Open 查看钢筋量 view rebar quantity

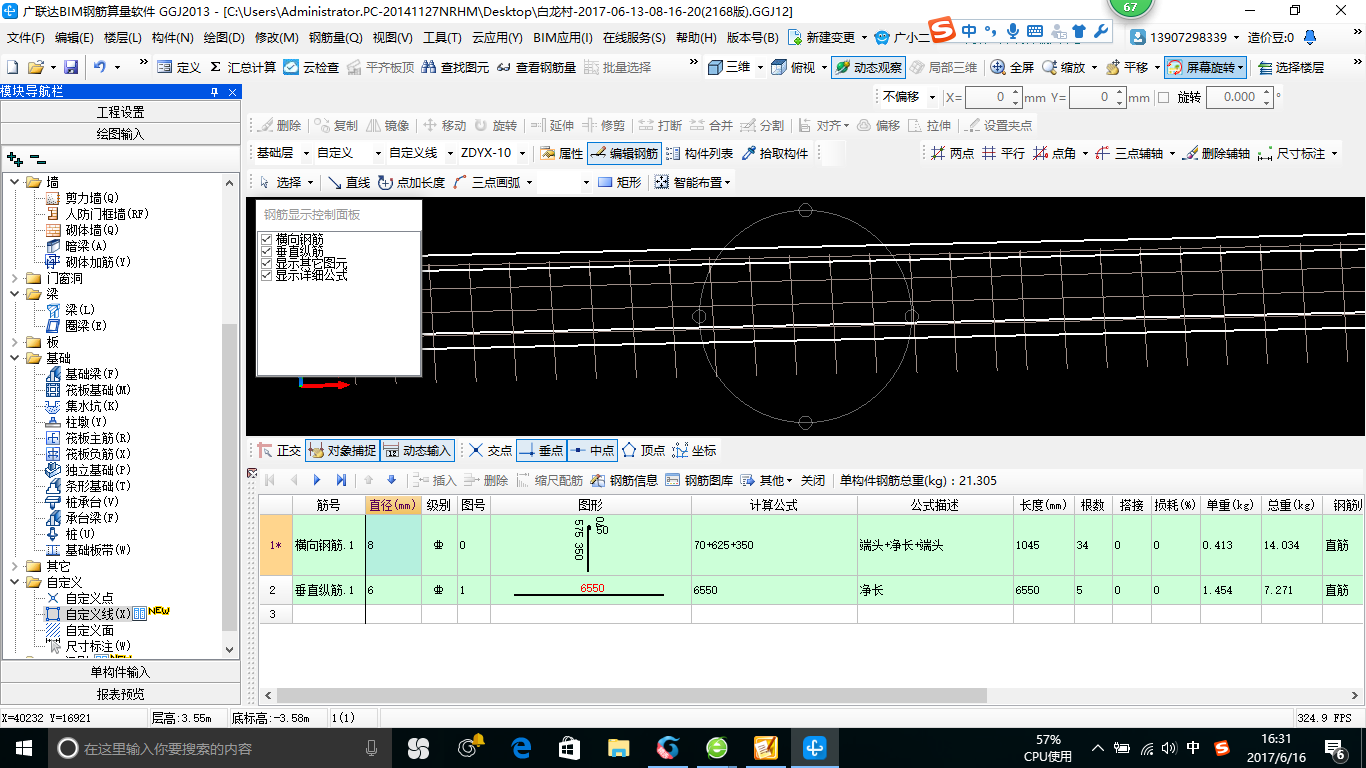point(536,67)
